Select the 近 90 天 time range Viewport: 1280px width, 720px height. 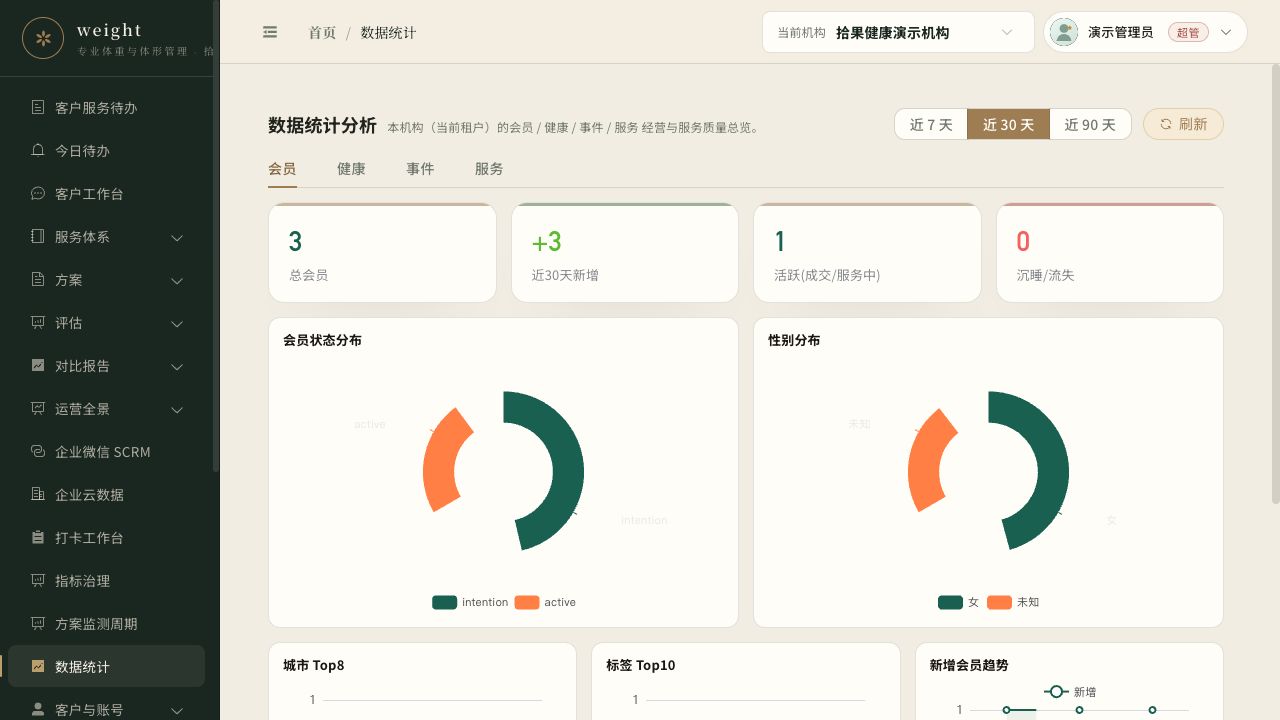(1090, 124)
